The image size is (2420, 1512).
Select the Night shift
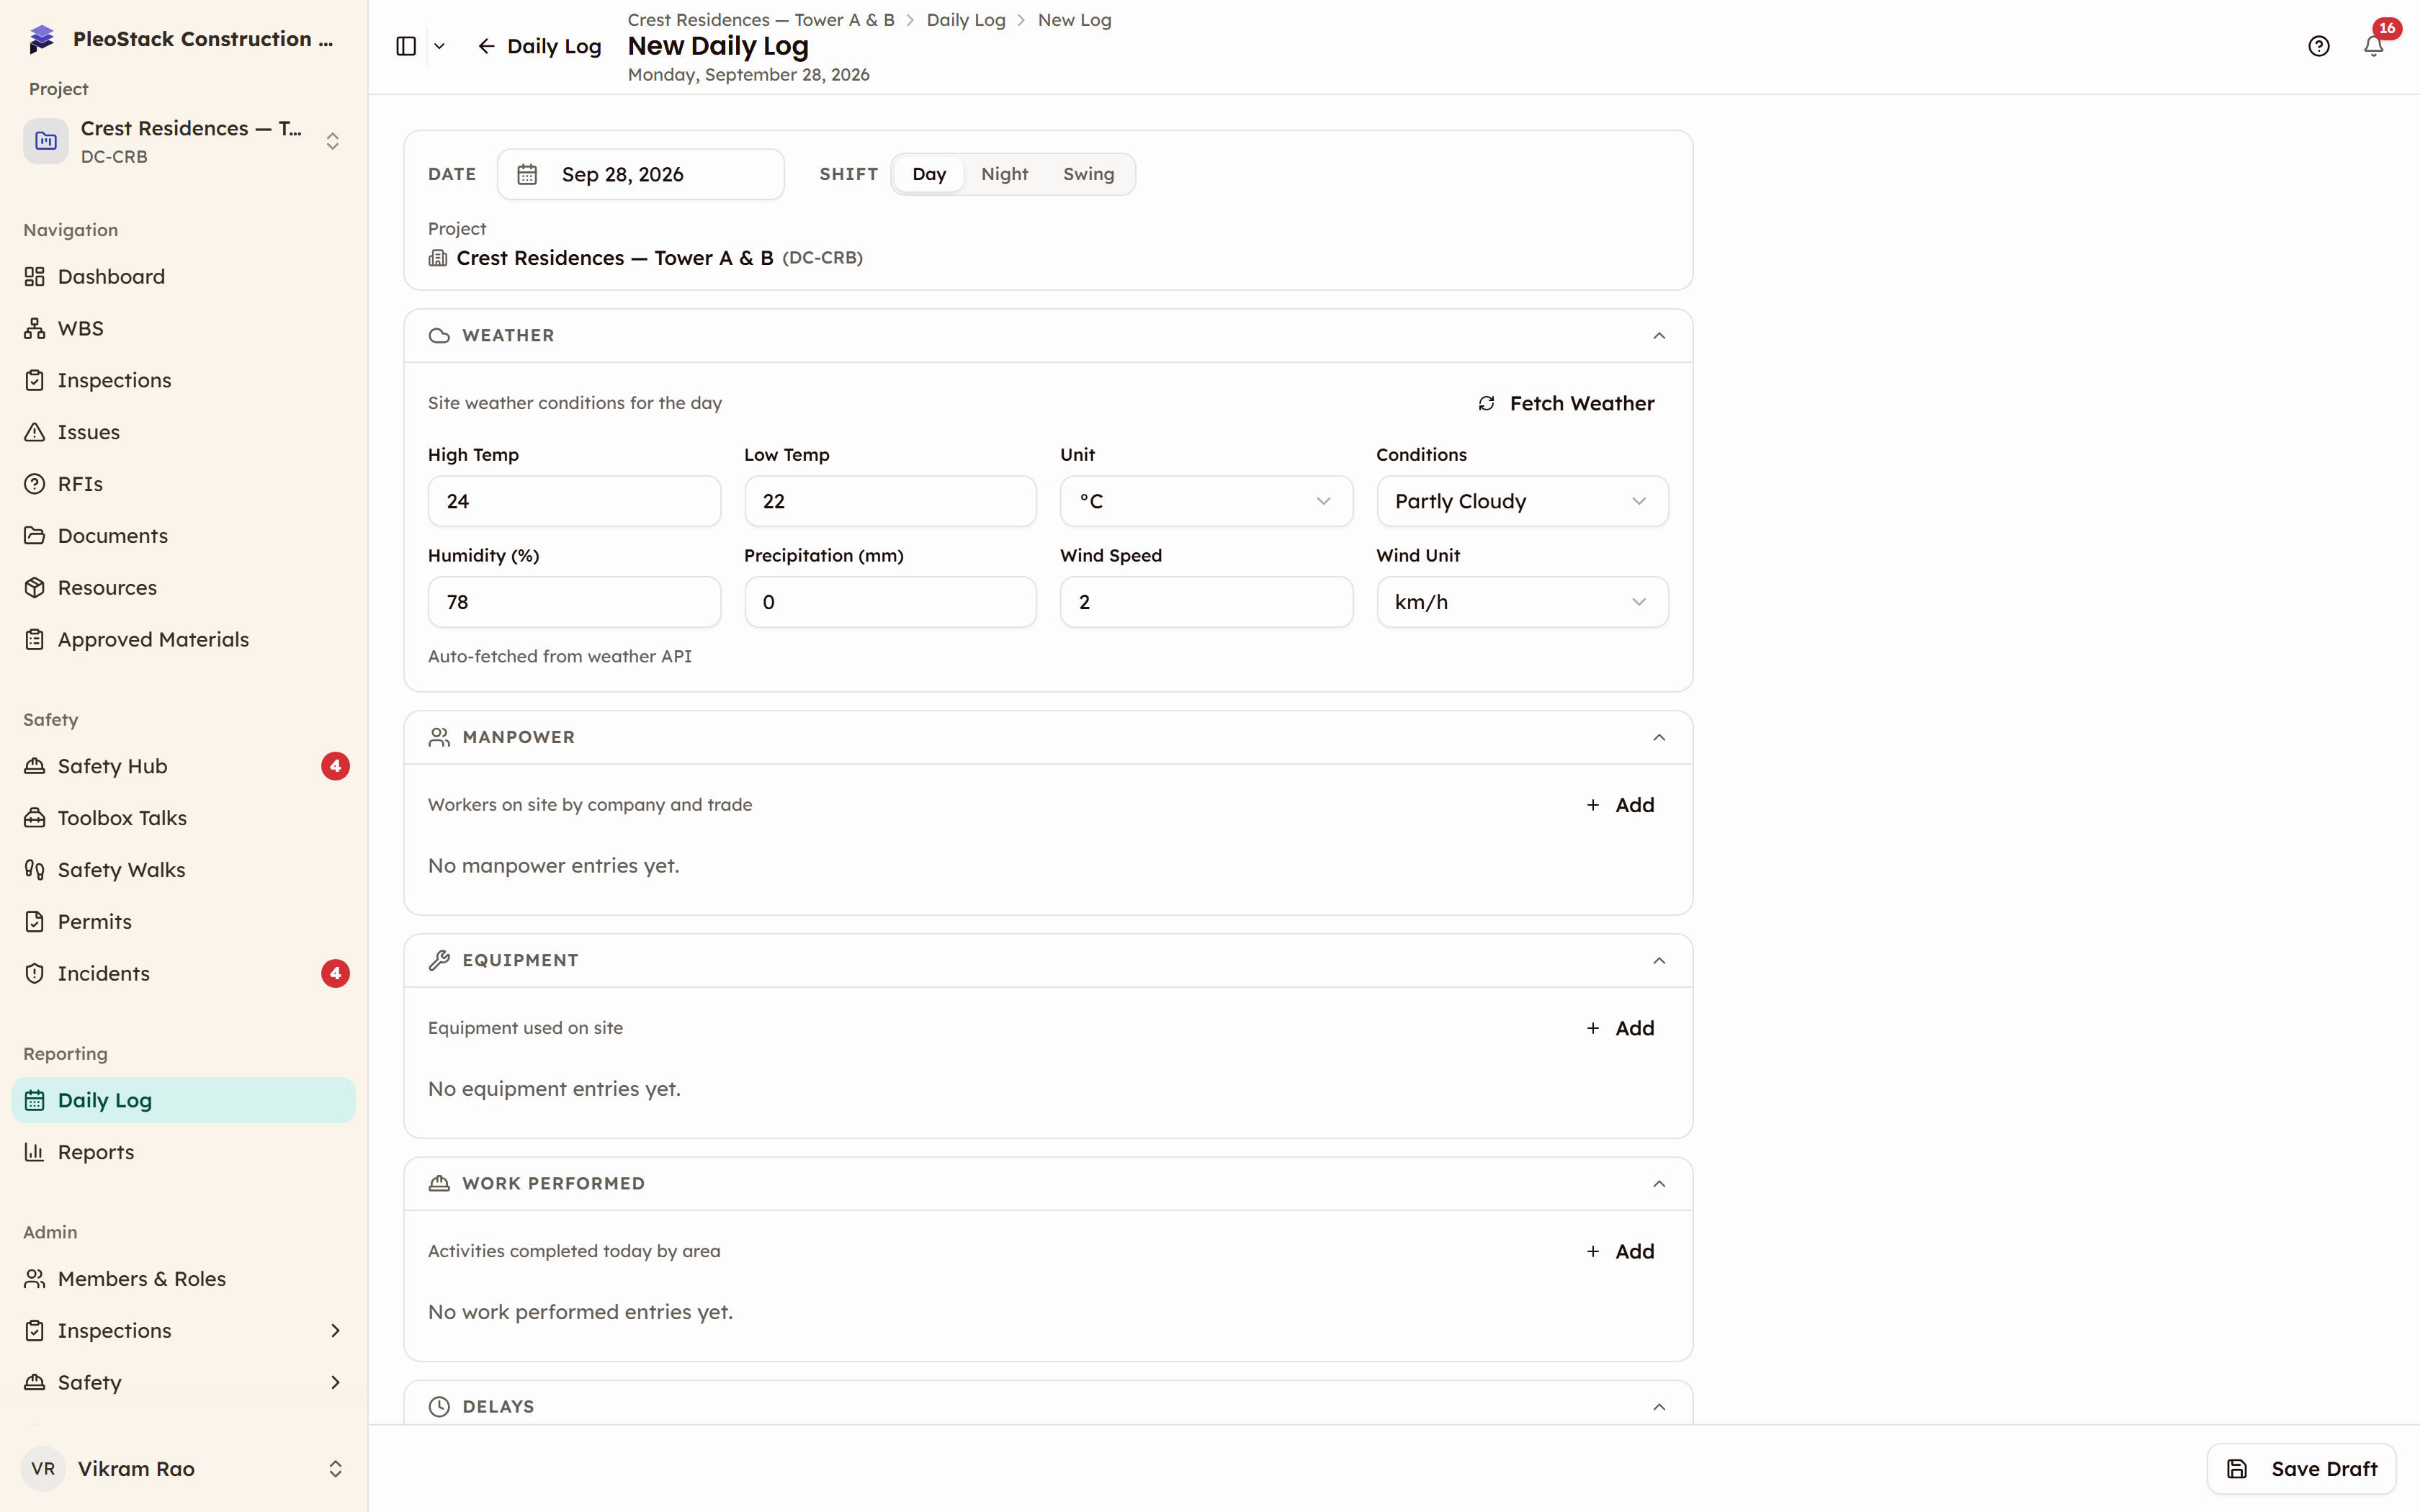point(1004,174)
